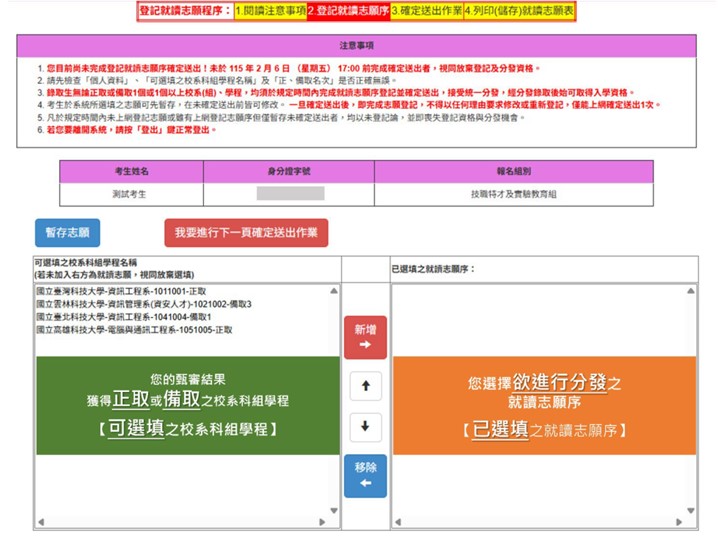Click the orange 已選填 preference list area
Viewport: 718px width, 541px height.
tap(544, 406)
